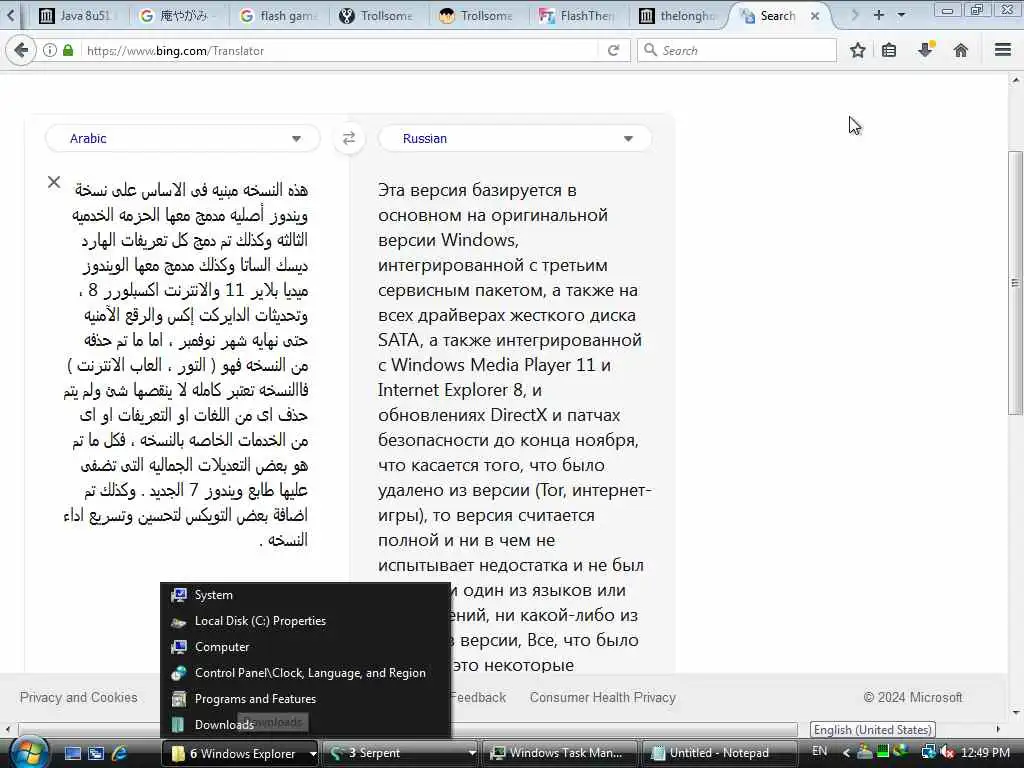The width and height of the screenshot is (1024, 768).
Task: Go to the Firefox home page icon
Action: tap(961, 50)
